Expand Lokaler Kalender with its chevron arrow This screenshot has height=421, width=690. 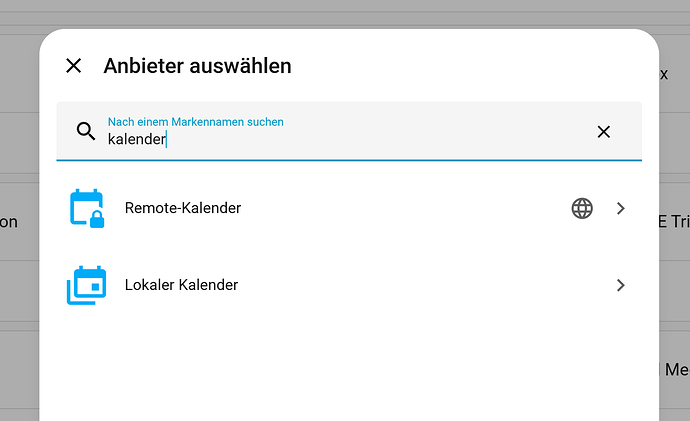pos(620,285)
